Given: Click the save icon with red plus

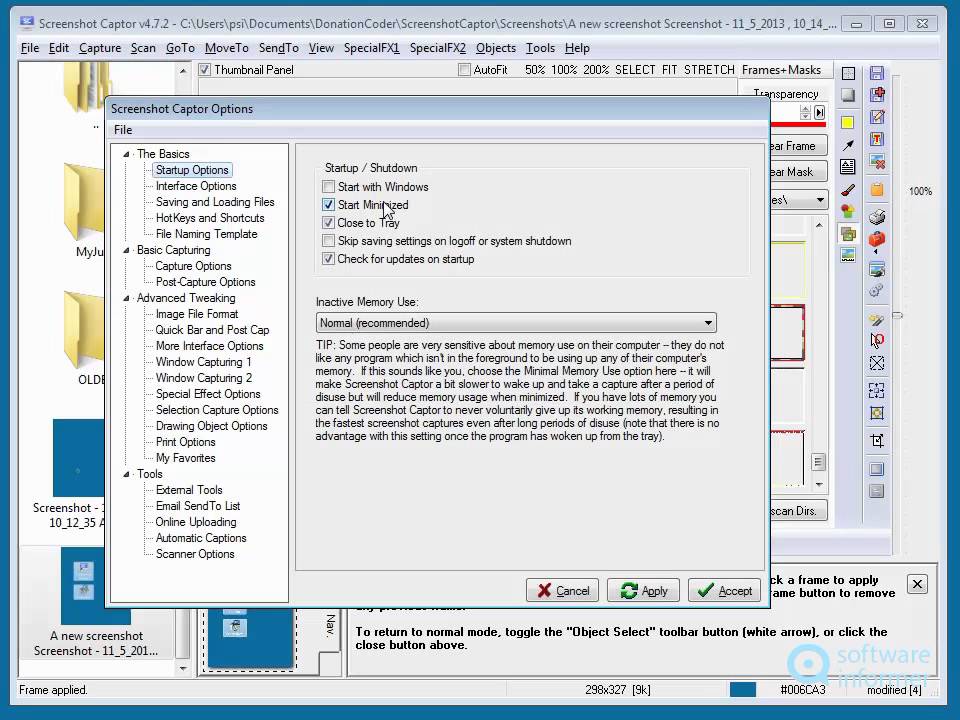Looking at the screenshot, I should tap(877, 94).
